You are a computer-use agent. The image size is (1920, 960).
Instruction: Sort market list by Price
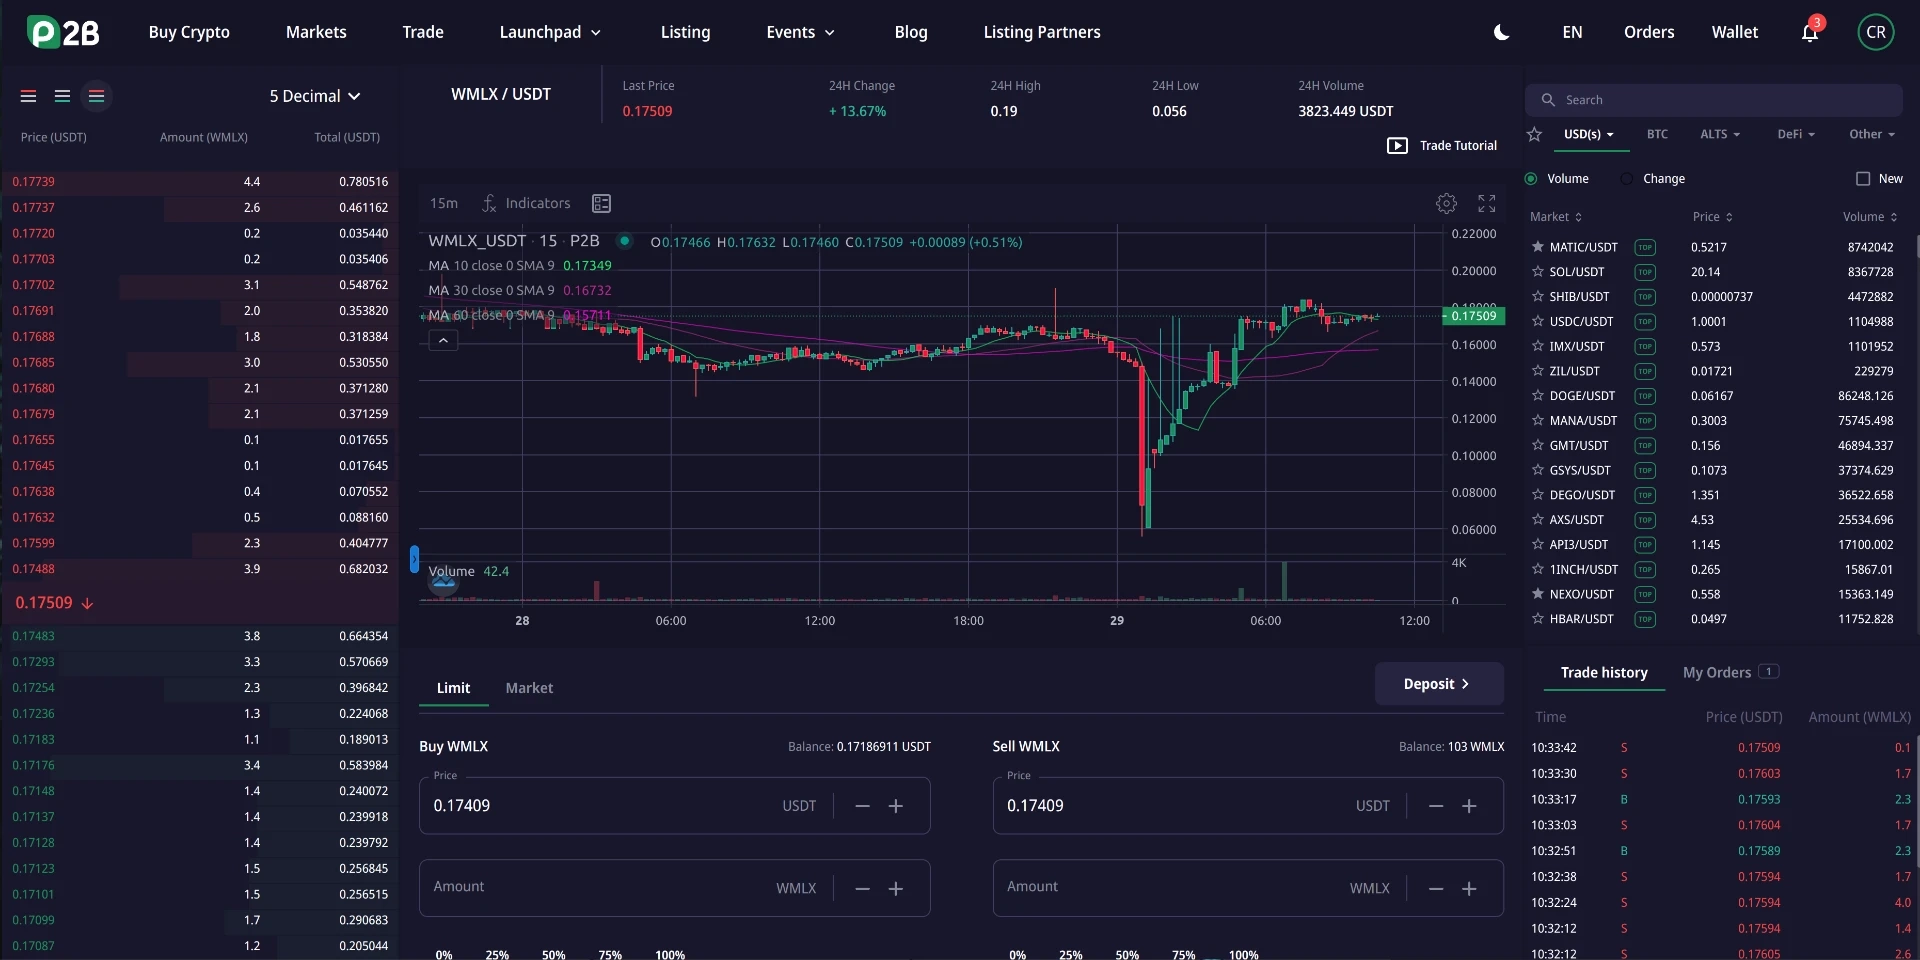pos(1712,217)
